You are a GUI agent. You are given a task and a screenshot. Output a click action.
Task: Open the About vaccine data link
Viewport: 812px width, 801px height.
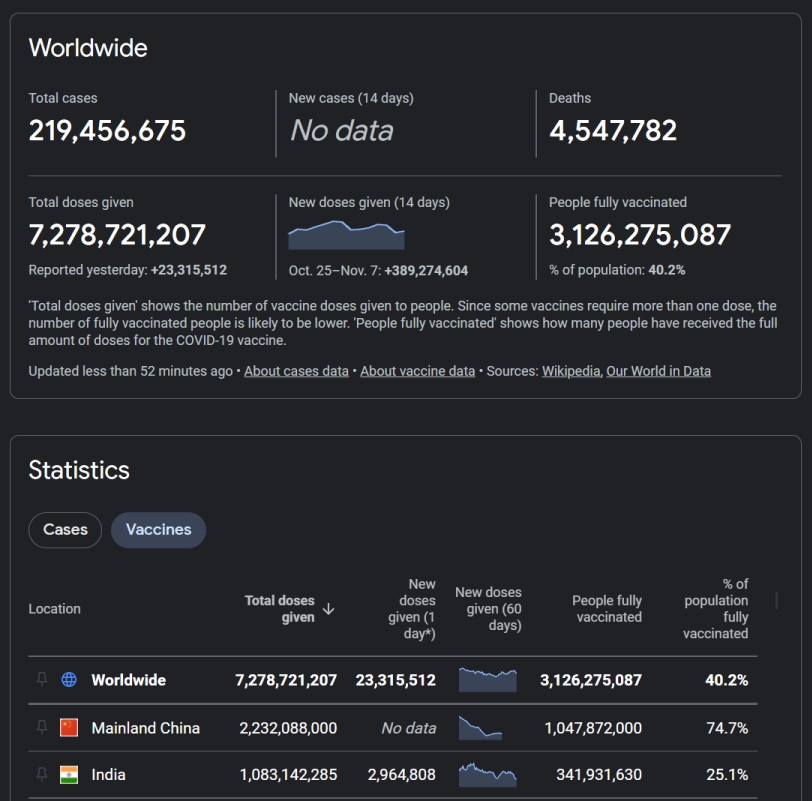point(417,371)
